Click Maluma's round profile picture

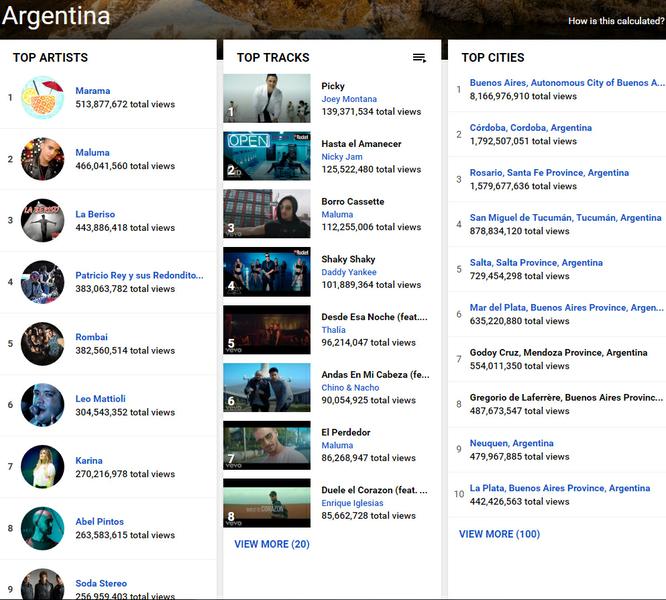click(x=42, y=159)
